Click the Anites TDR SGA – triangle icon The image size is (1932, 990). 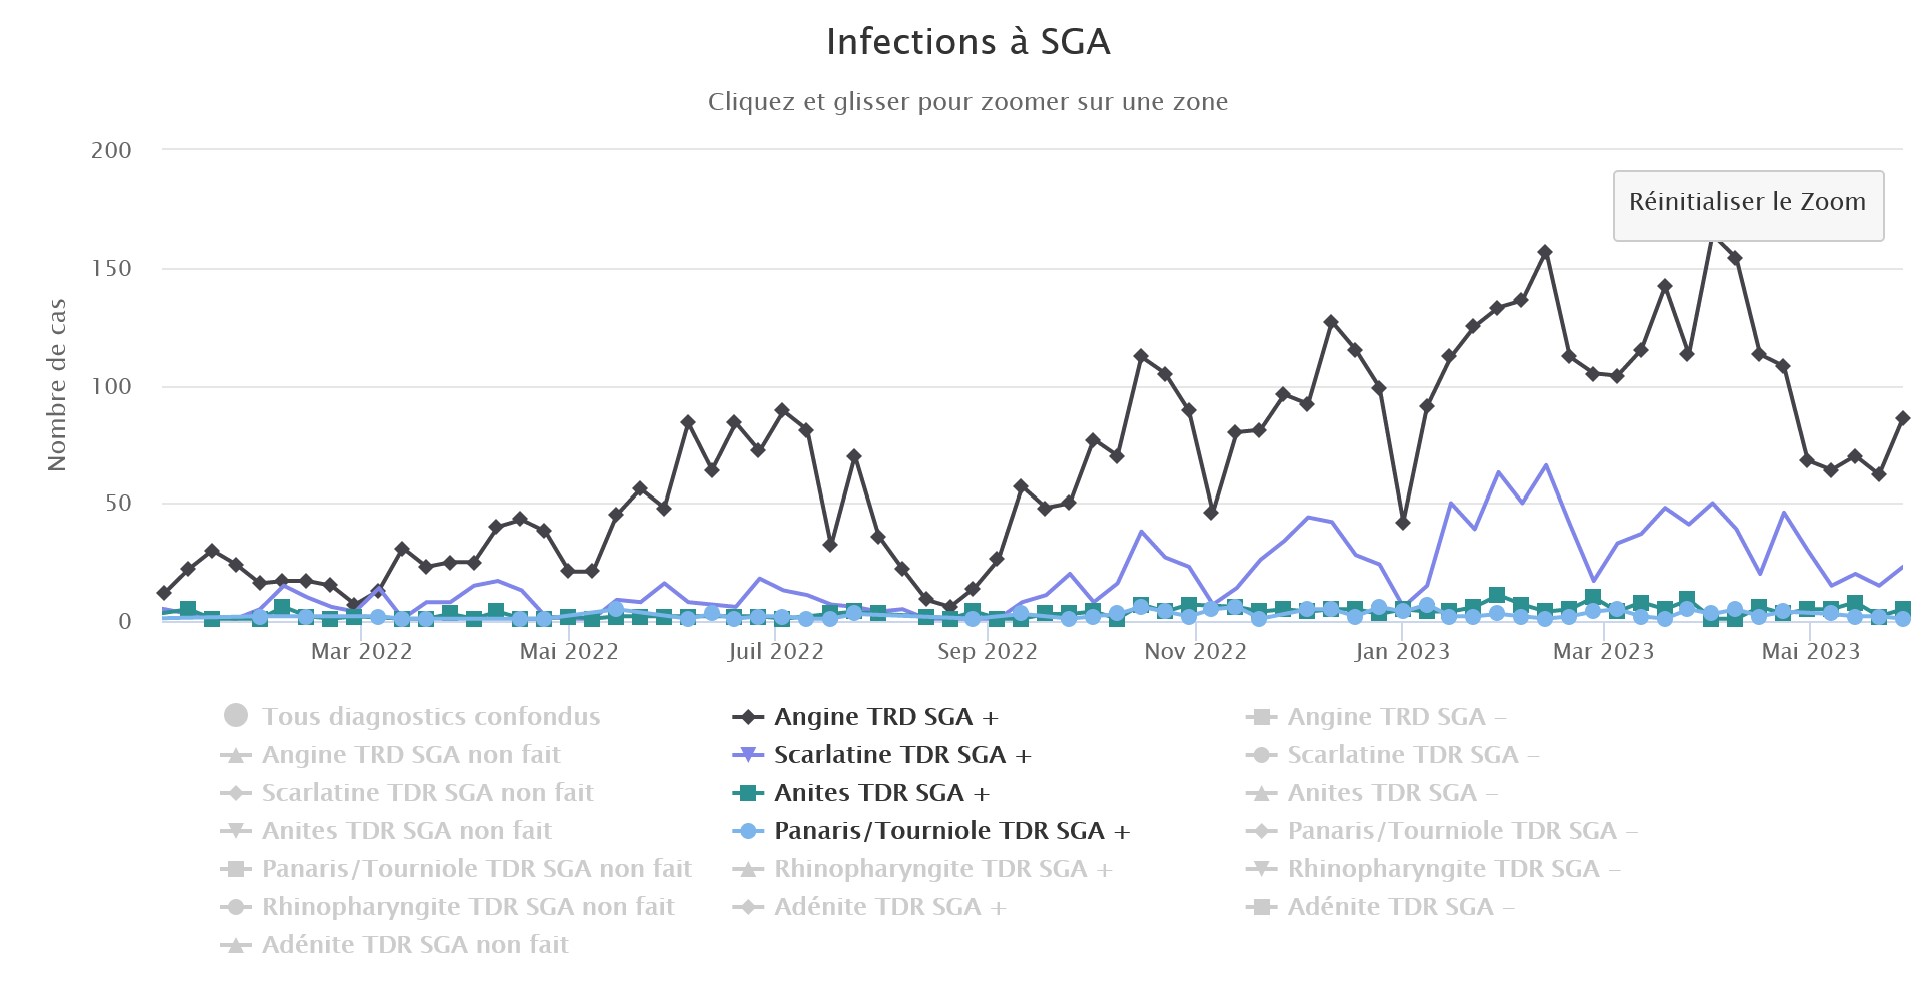[1261, 793]
